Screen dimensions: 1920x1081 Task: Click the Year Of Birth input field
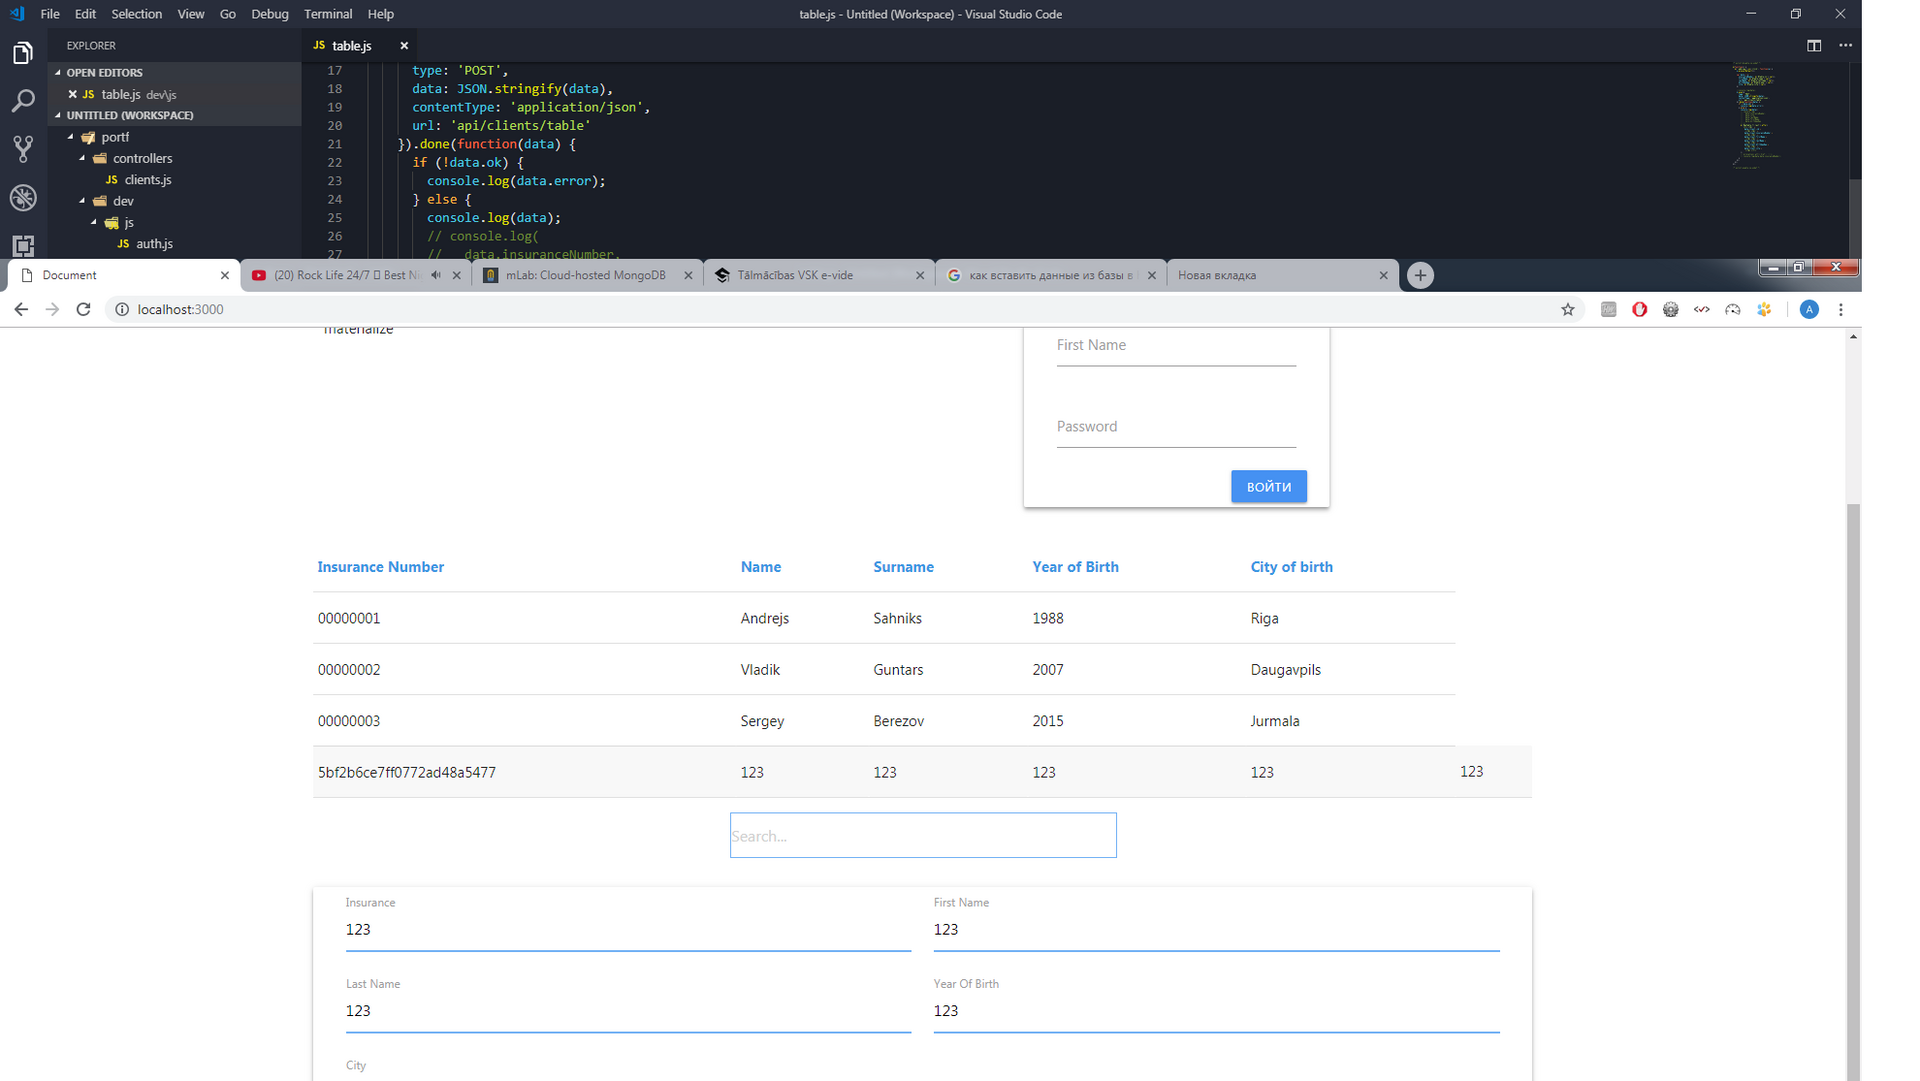[1216, 1011]
